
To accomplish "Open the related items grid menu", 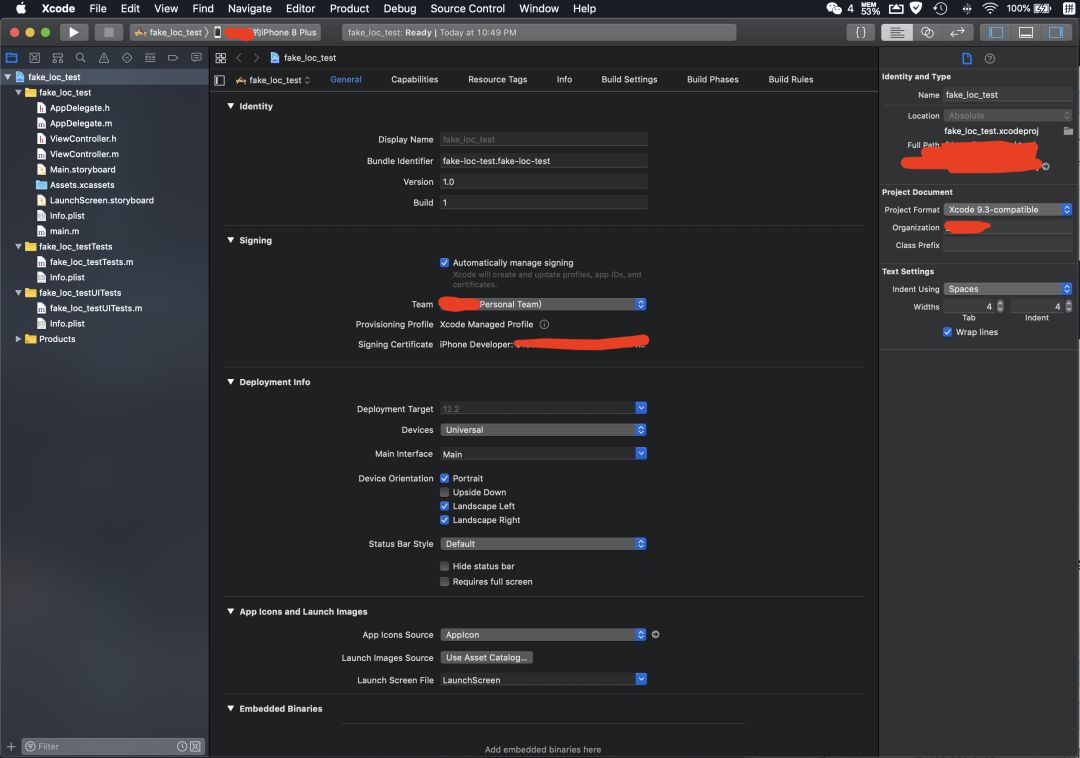I will click(220, 58).
